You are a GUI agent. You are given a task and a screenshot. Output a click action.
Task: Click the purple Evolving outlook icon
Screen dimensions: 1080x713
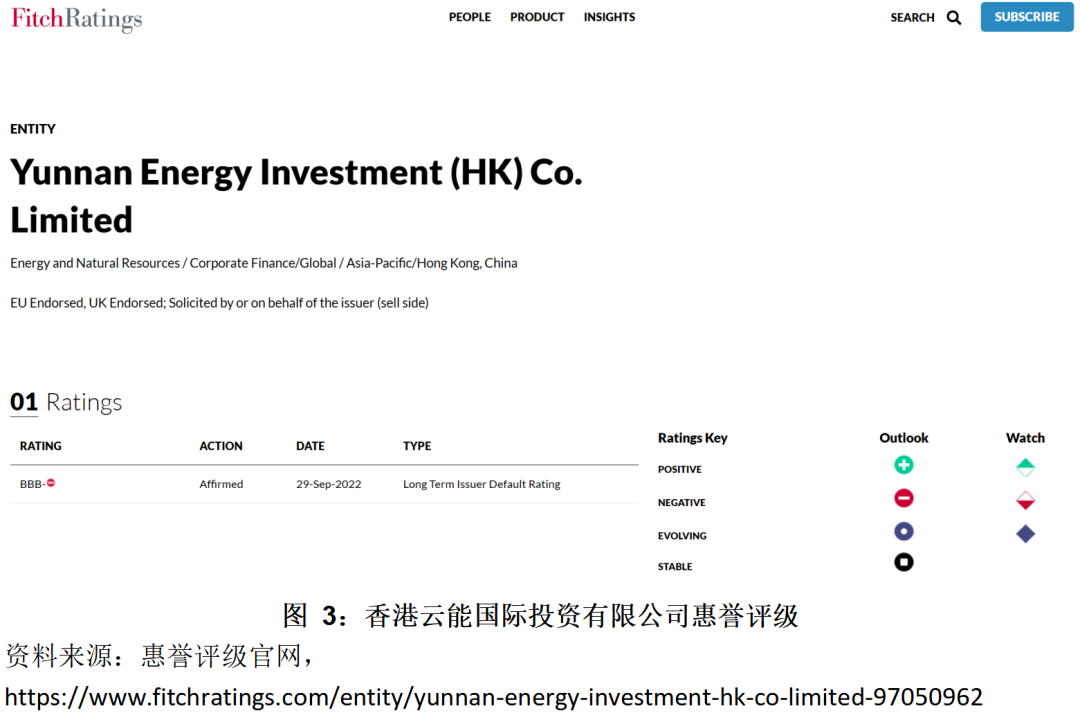904,531
